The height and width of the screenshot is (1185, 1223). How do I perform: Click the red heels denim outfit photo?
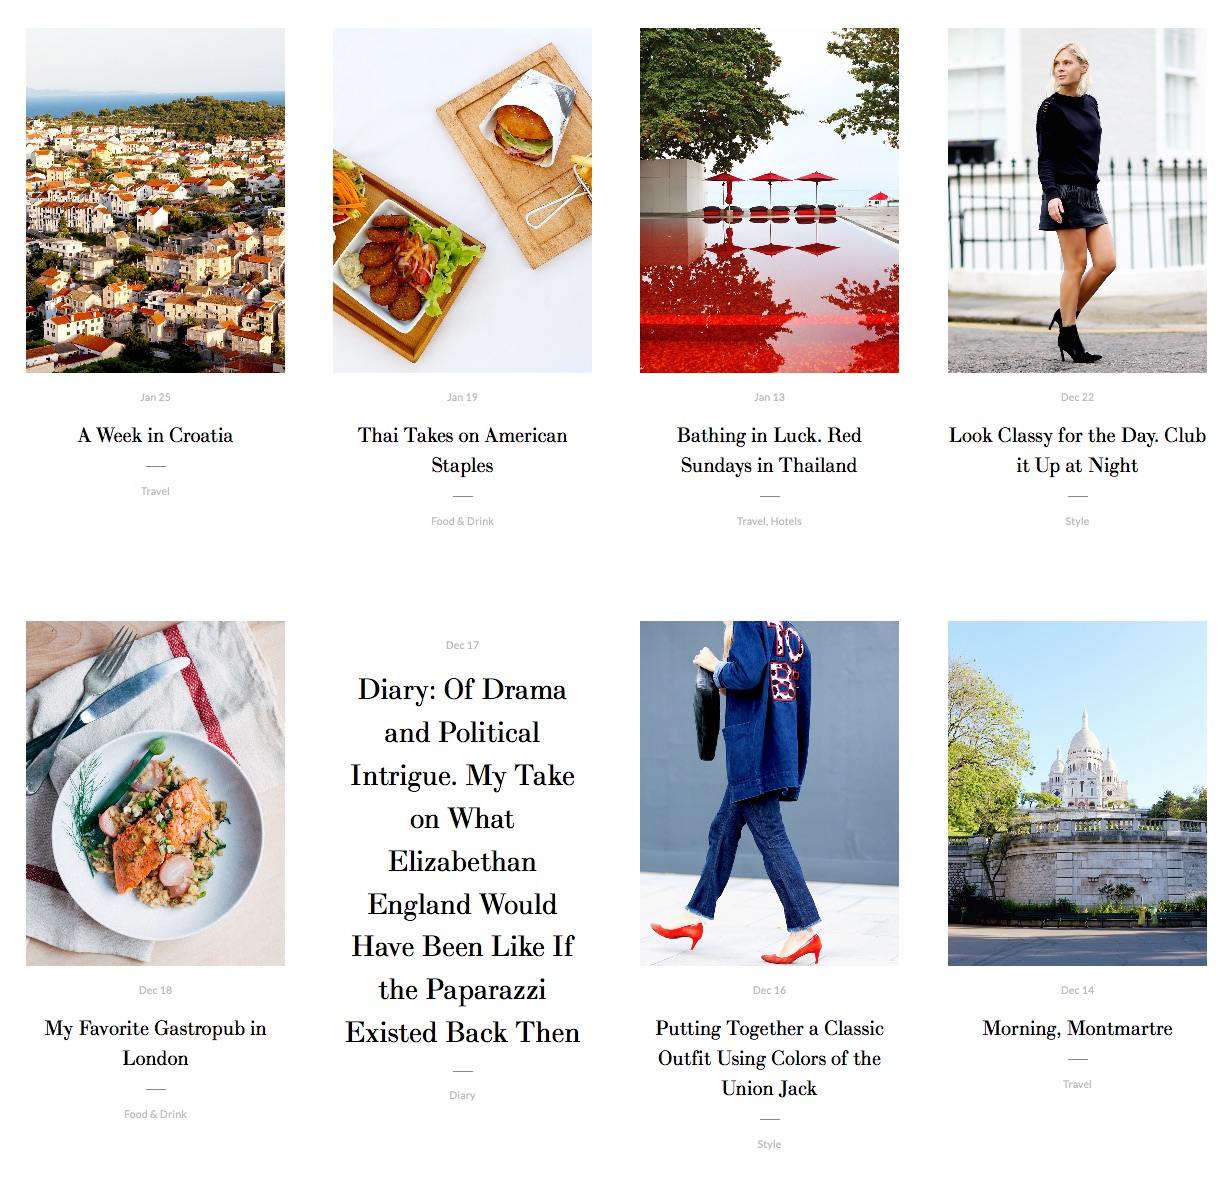click(x=769, y=793)
